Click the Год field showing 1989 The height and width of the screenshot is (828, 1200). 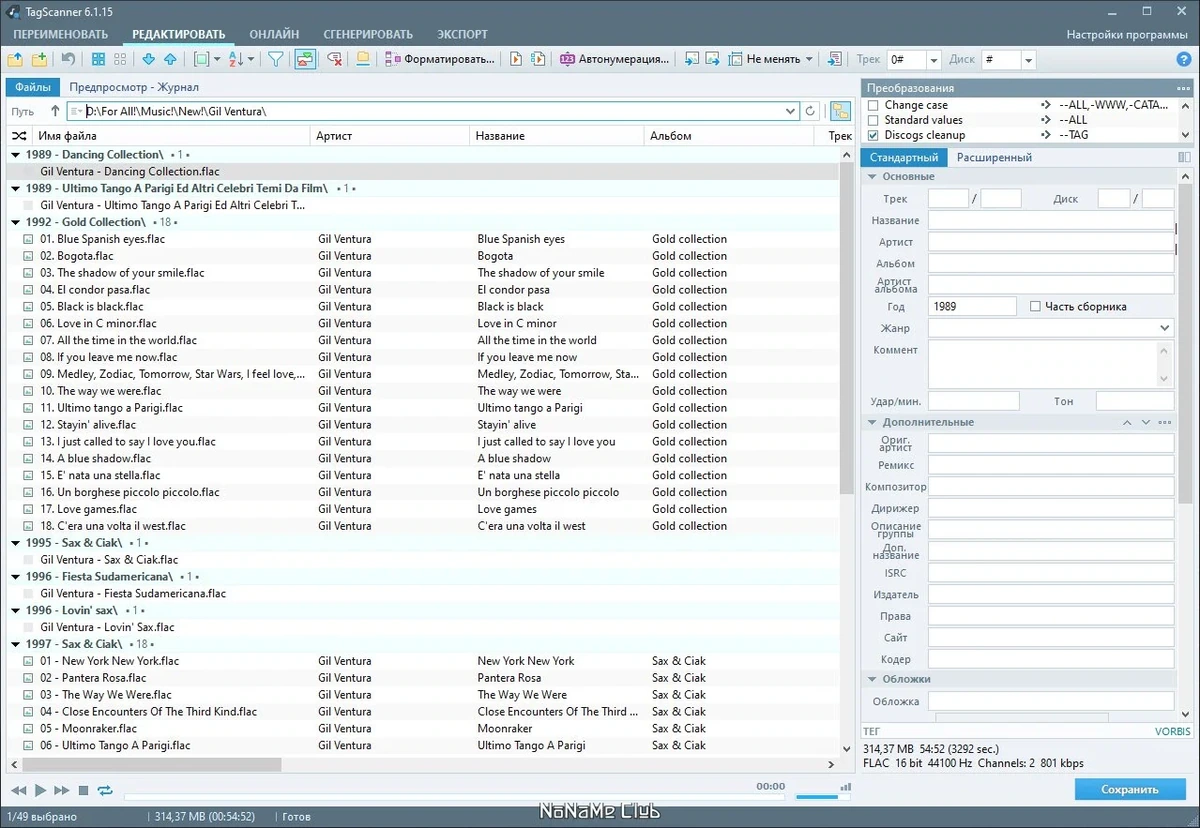(972, 306)
